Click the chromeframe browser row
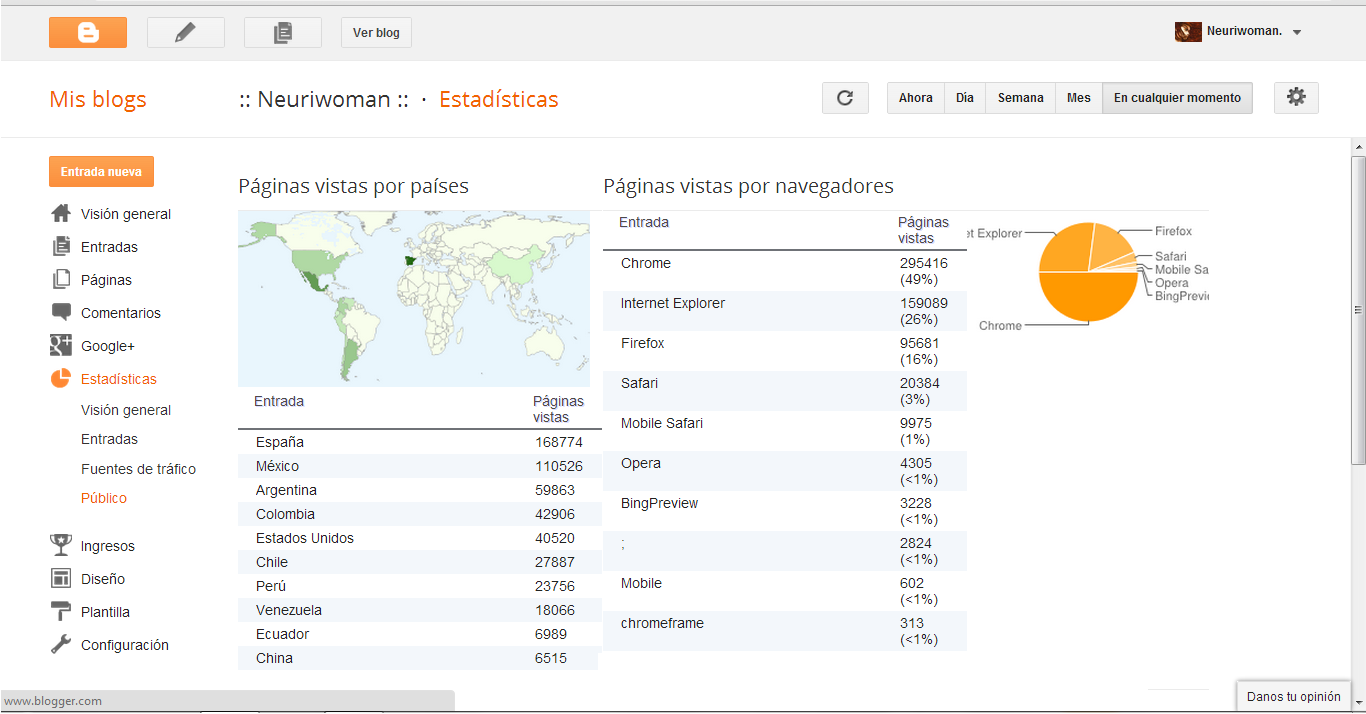The width and height of the screenshot is (1366, 714). [x=785, y=631]
